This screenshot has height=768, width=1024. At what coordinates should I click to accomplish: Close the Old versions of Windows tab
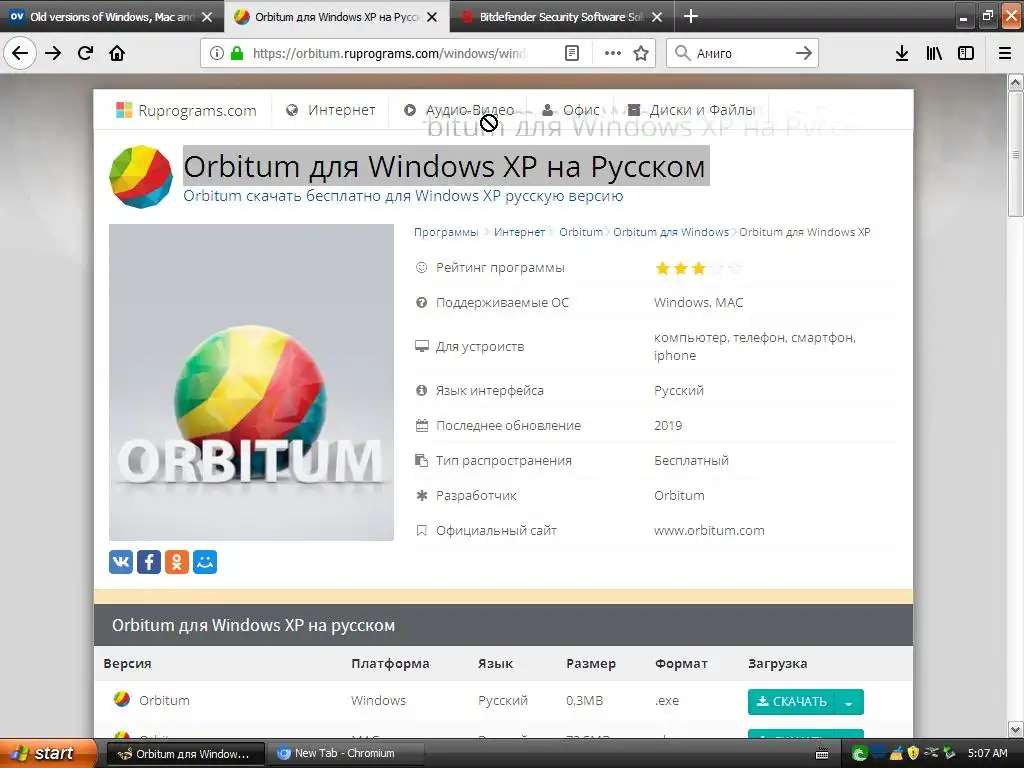[207, 17]
